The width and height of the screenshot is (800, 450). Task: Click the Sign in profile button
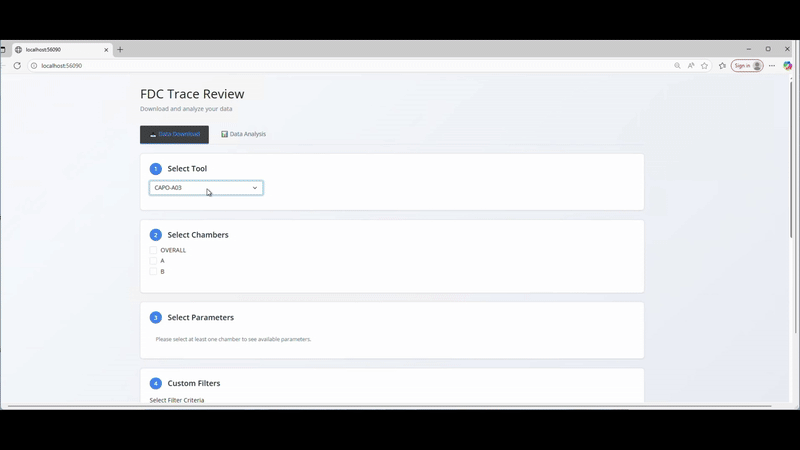pos(747,66)
